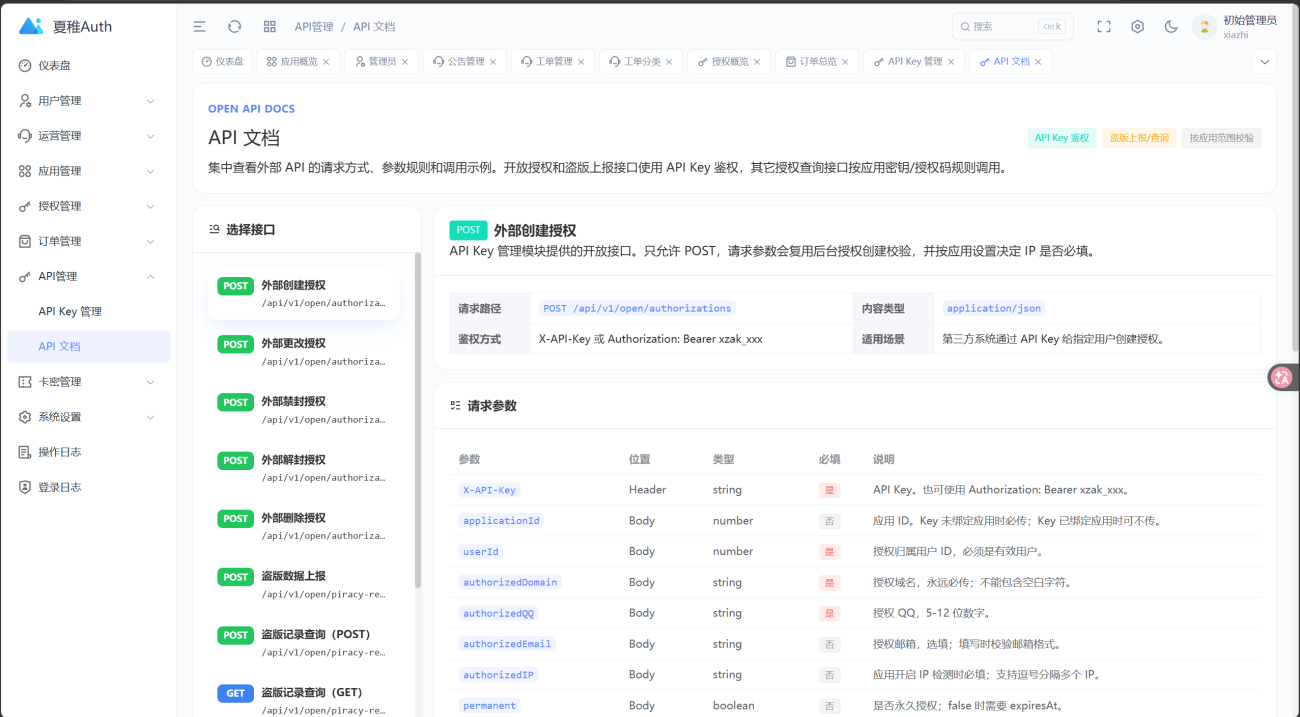The height and width of the screenshot is (717, 1300).
Task: Select the 外部更改授权 interface
Action: [x=304, y=352]
